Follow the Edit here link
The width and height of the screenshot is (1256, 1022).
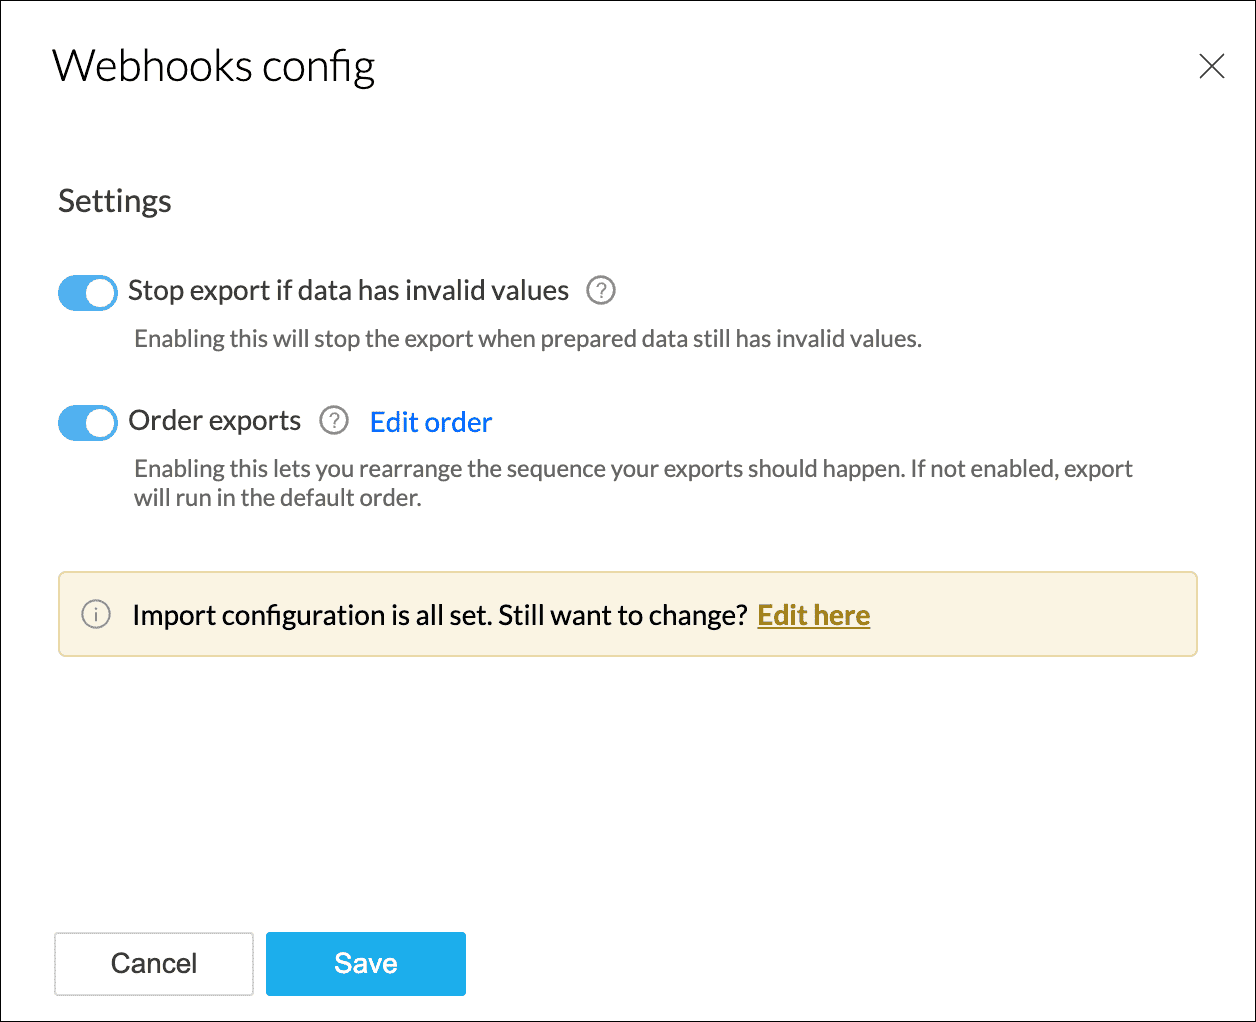[x=813, y=615]
